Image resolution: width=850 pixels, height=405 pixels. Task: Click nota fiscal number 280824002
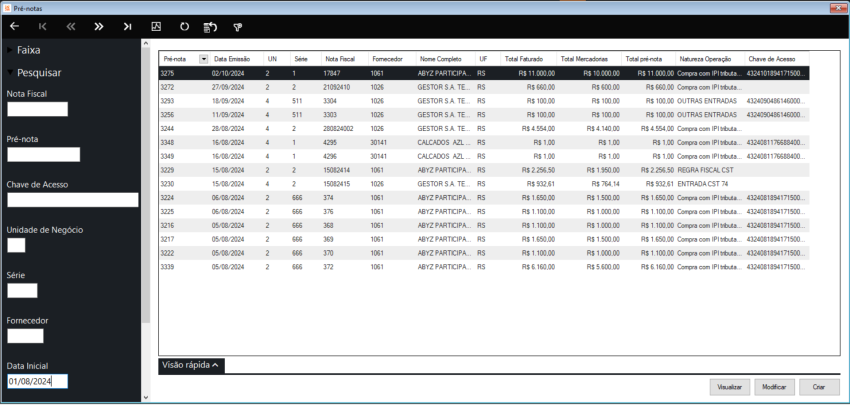[338, 128]
